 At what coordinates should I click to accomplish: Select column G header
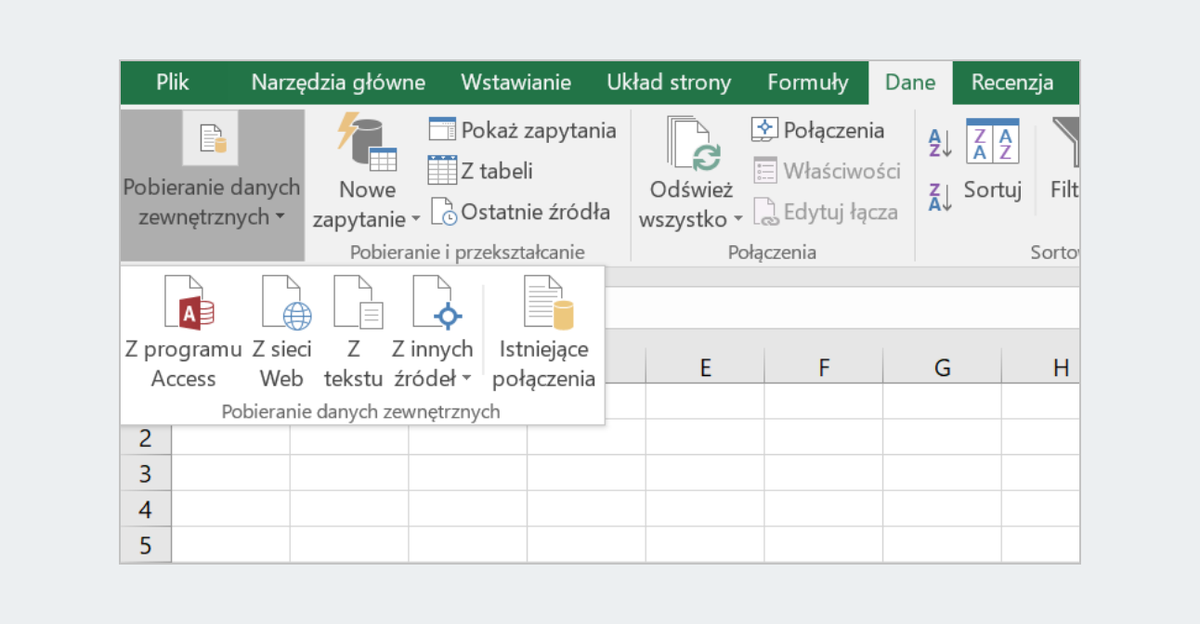tap(942, 368)
